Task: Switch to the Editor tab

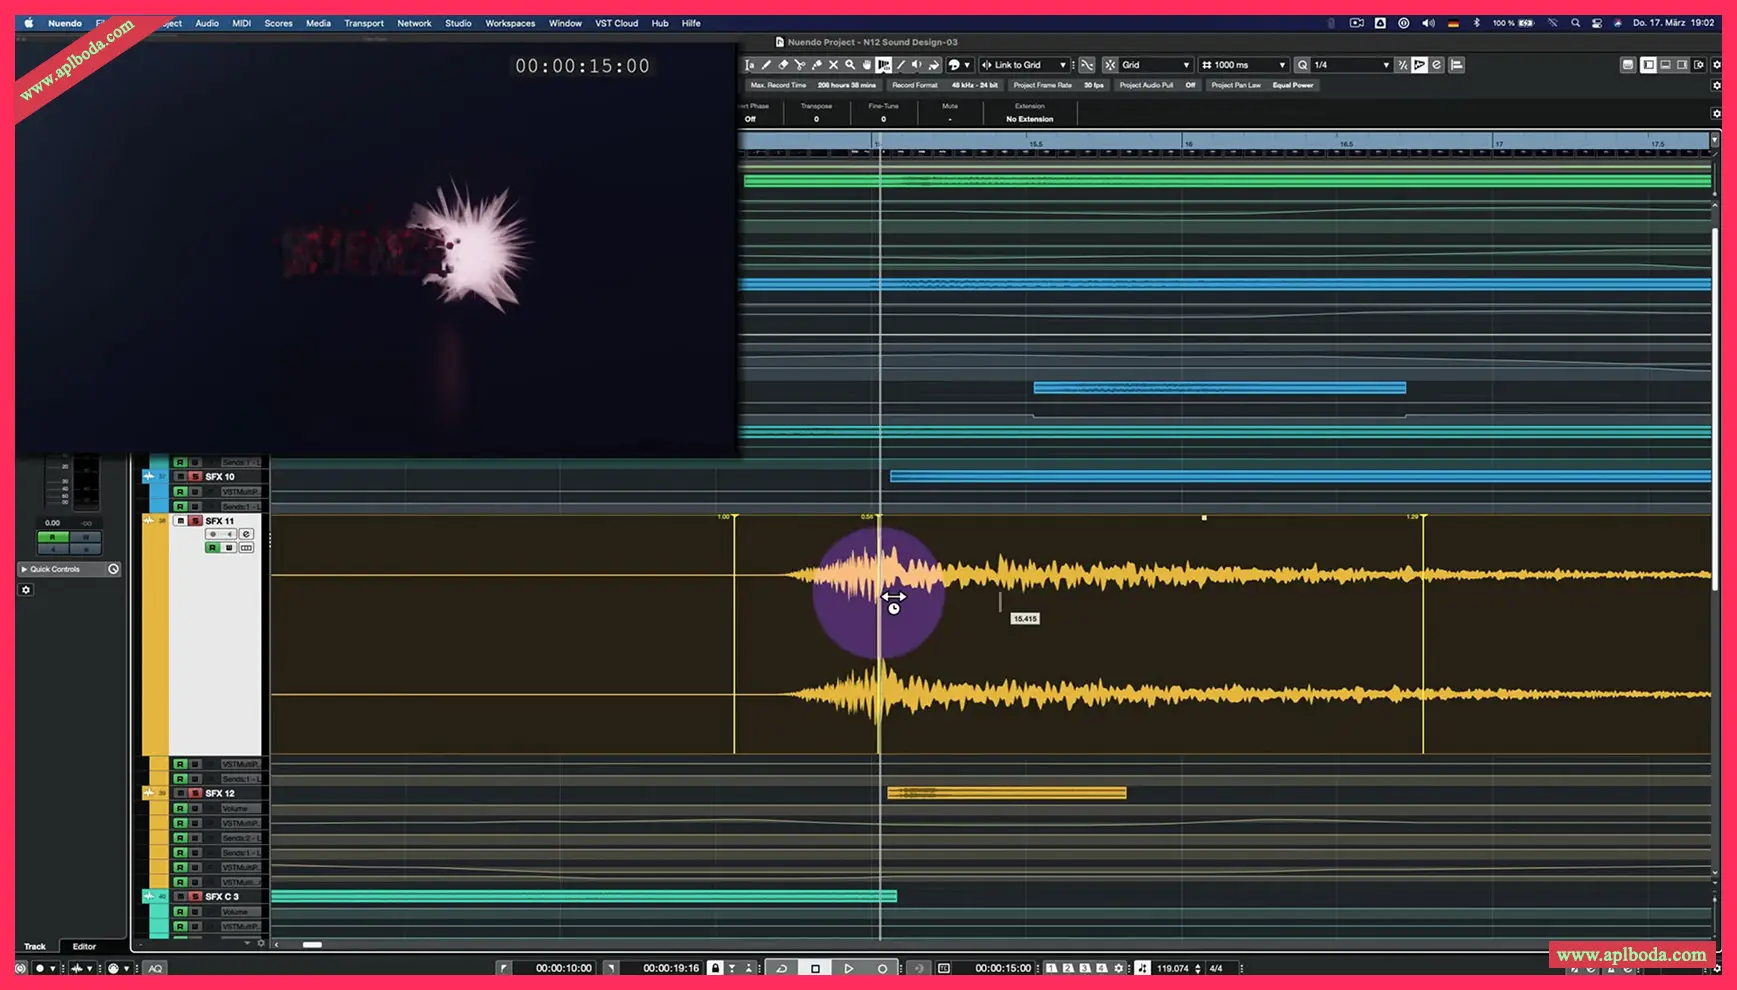Action: (x=84, y=946)
